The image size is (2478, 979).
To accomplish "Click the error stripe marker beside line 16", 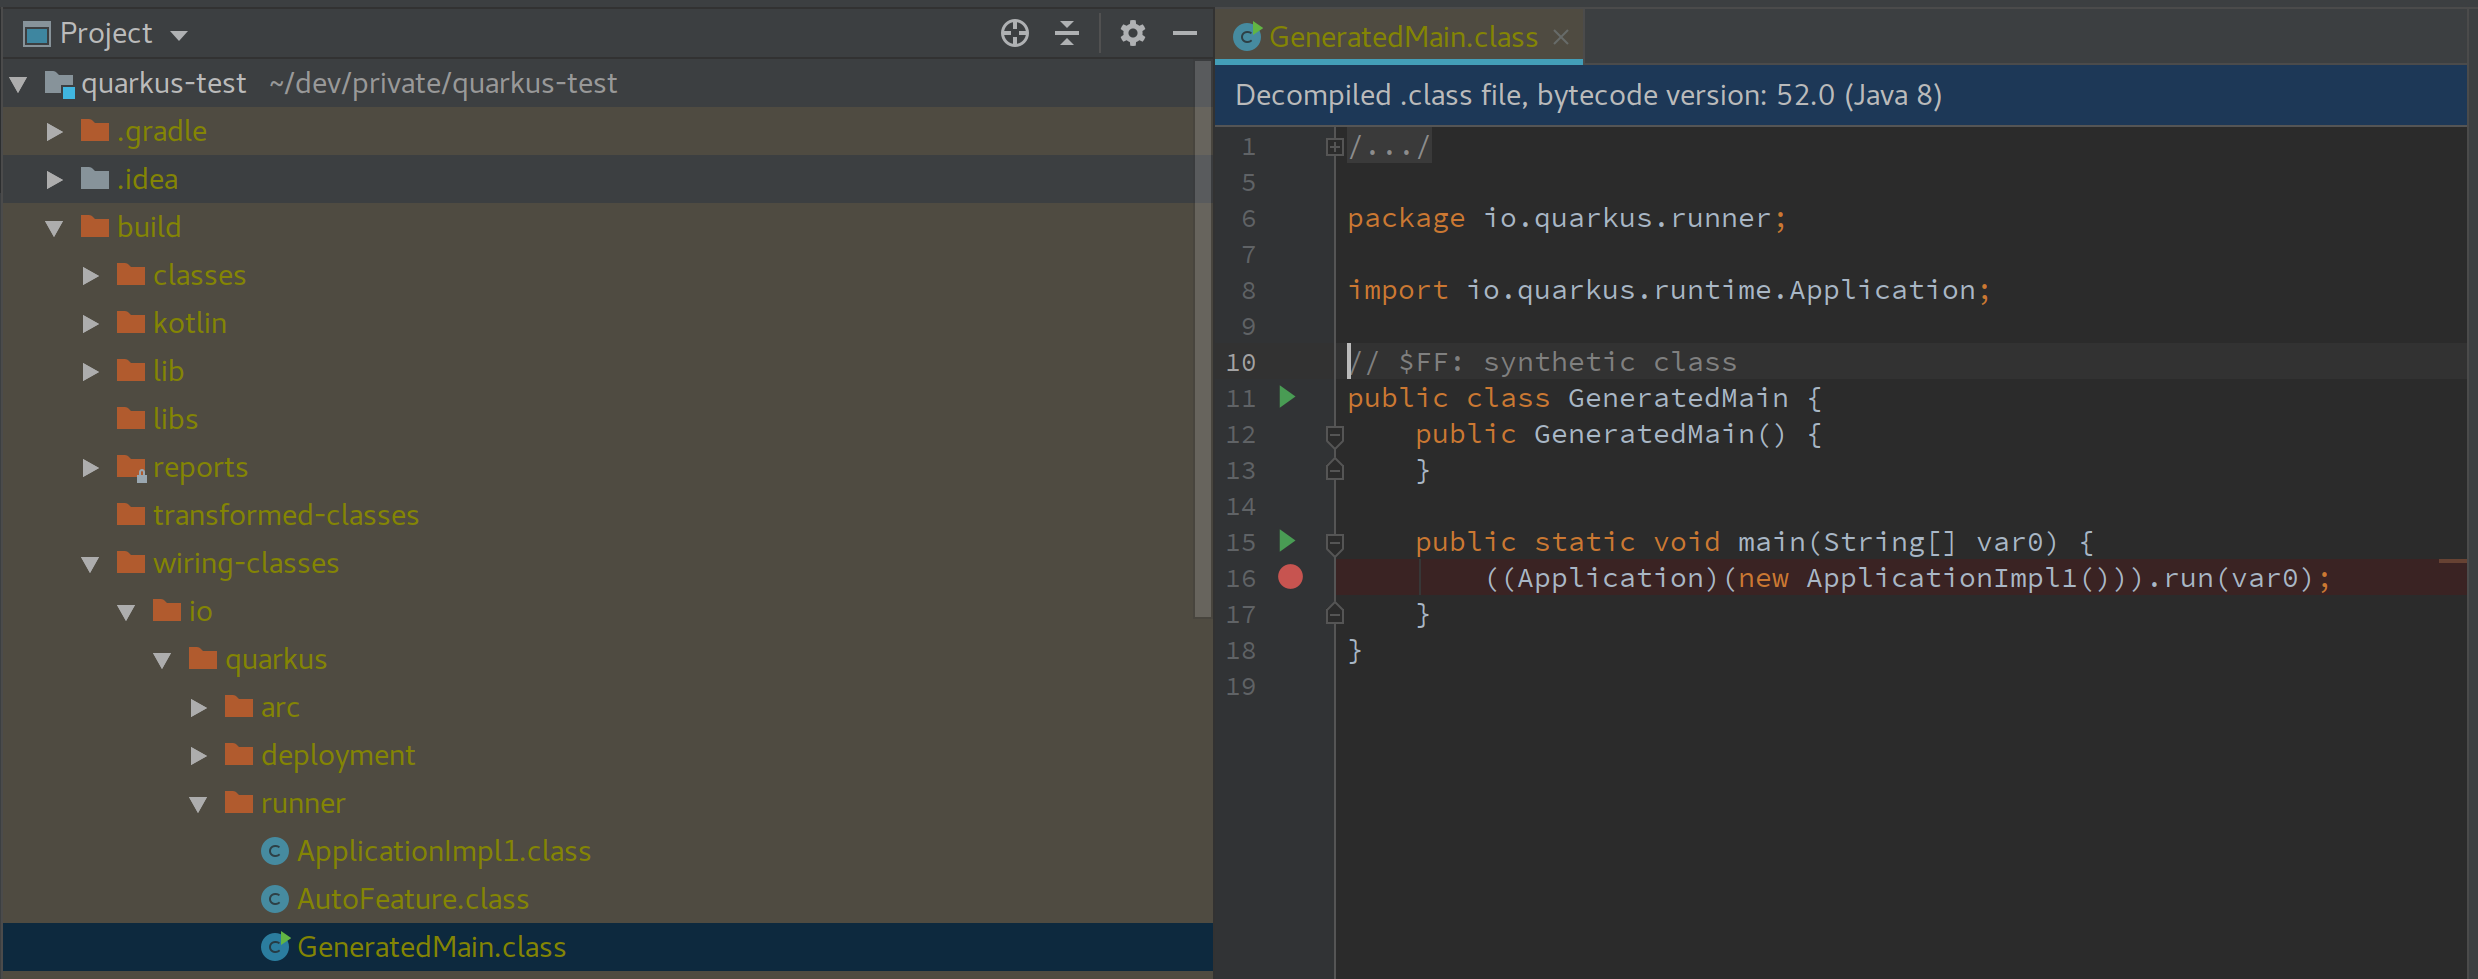I will pos(2452,561).
